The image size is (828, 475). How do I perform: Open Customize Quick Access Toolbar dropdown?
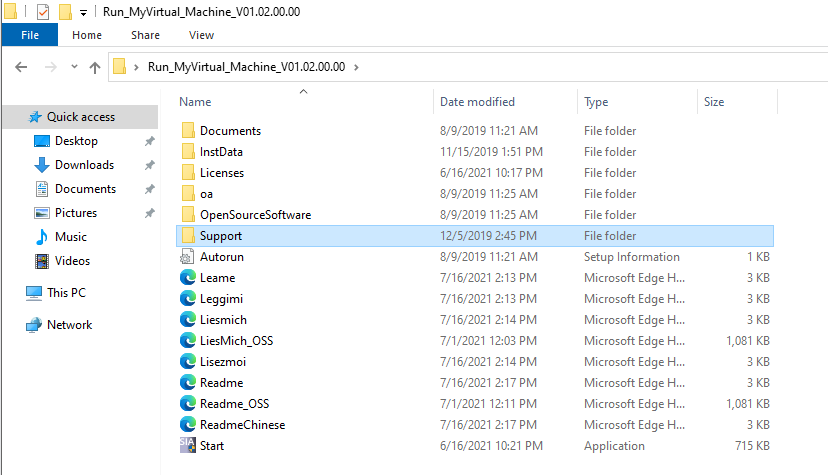(83, 13)
